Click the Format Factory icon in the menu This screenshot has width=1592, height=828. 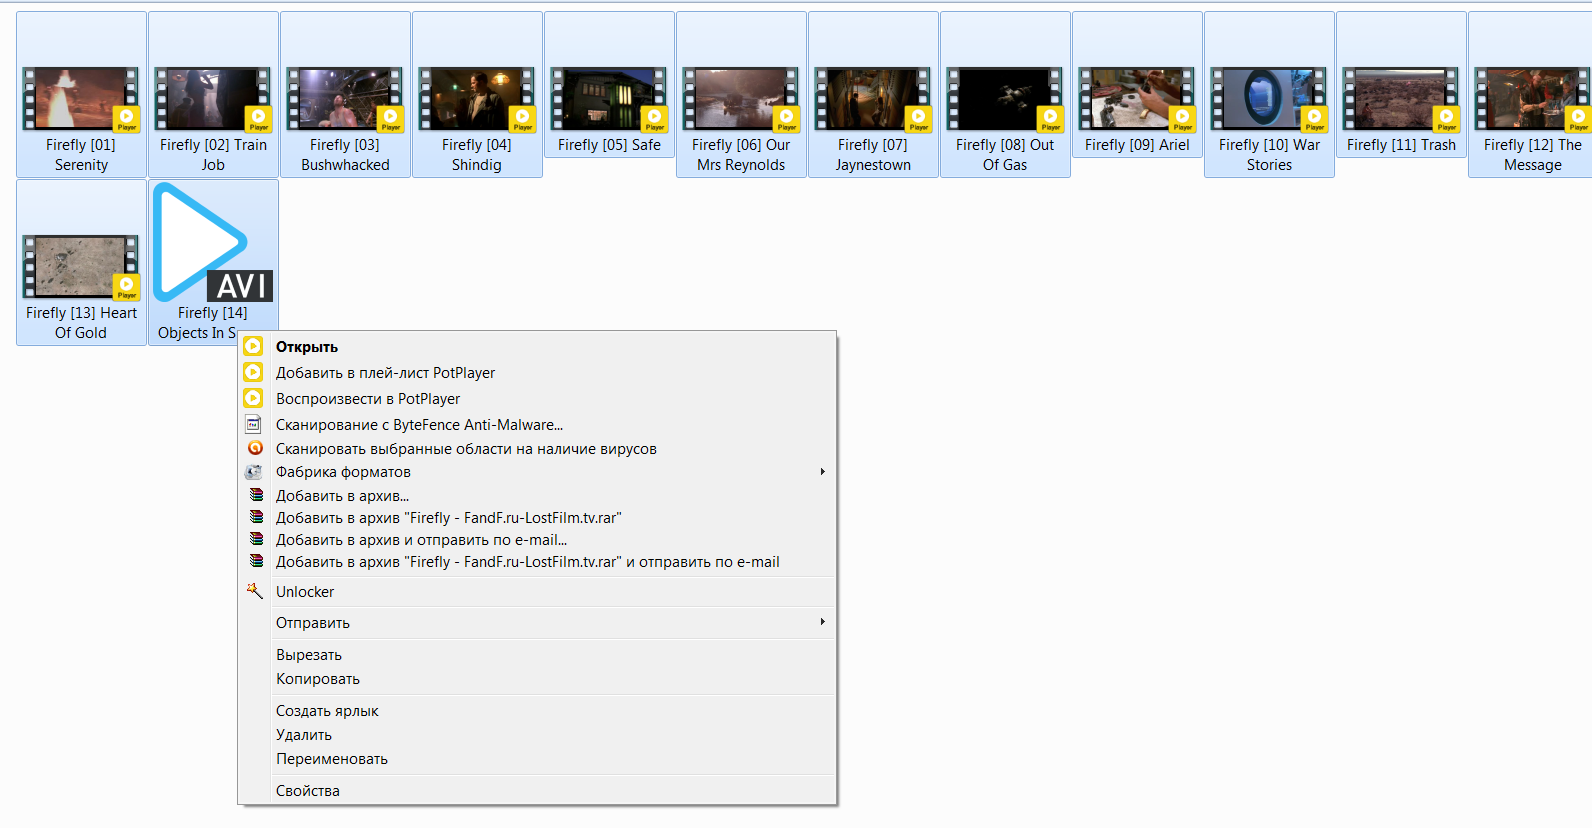(254, 472)
